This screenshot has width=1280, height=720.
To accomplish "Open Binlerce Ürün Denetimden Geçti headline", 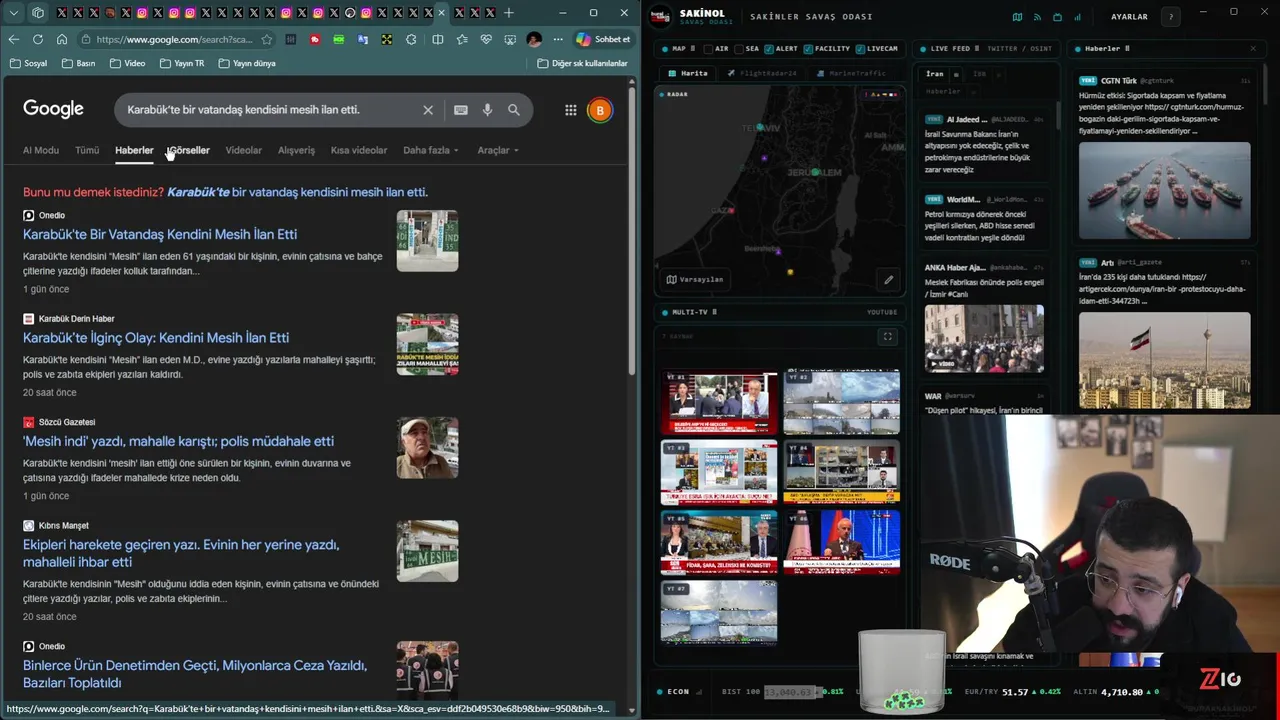I will click(195, 674).
